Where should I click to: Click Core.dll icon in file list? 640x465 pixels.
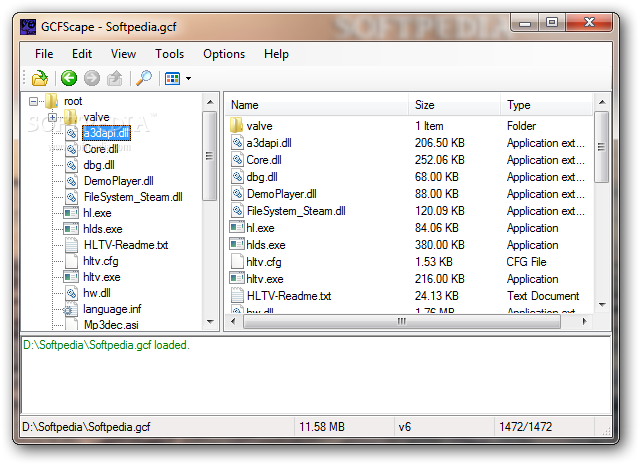(x=237, y=160)
